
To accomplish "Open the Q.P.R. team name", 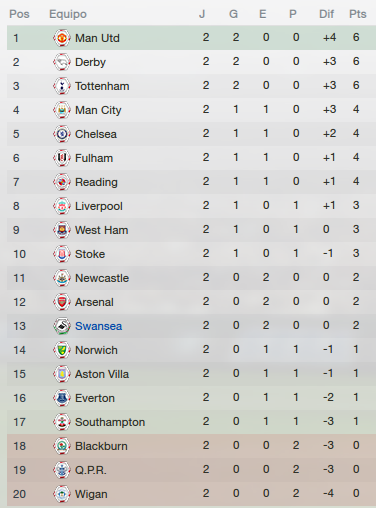I will click(x=91, y=470).
